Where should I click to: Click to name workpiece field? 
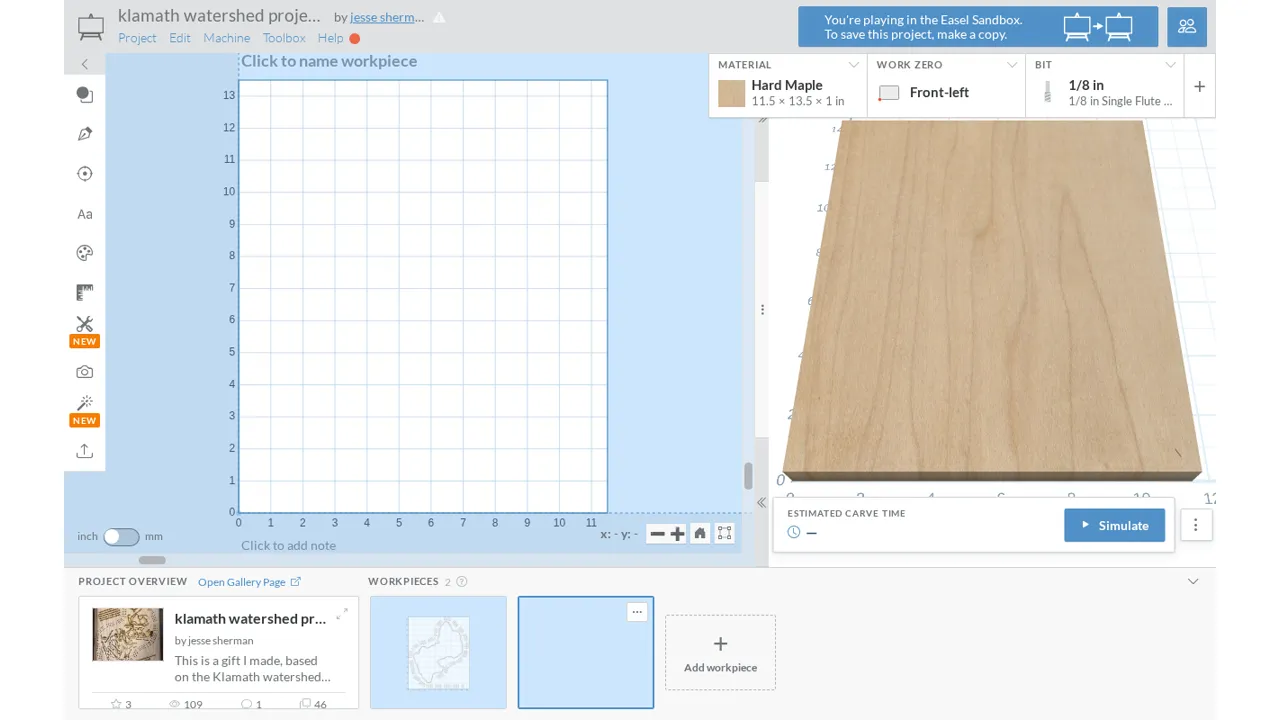click(329, 61)
